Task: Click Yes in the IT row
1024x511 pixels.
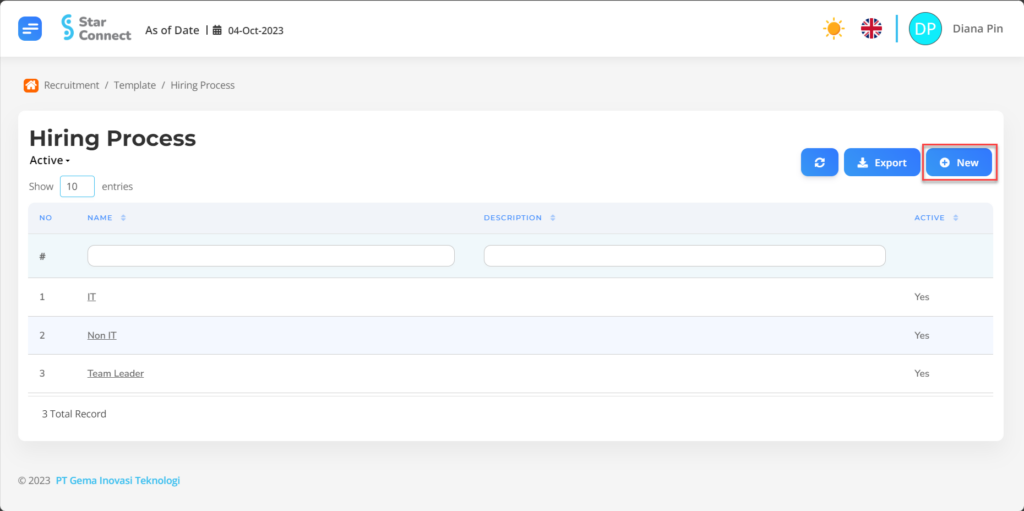Action: coord(921,297)
